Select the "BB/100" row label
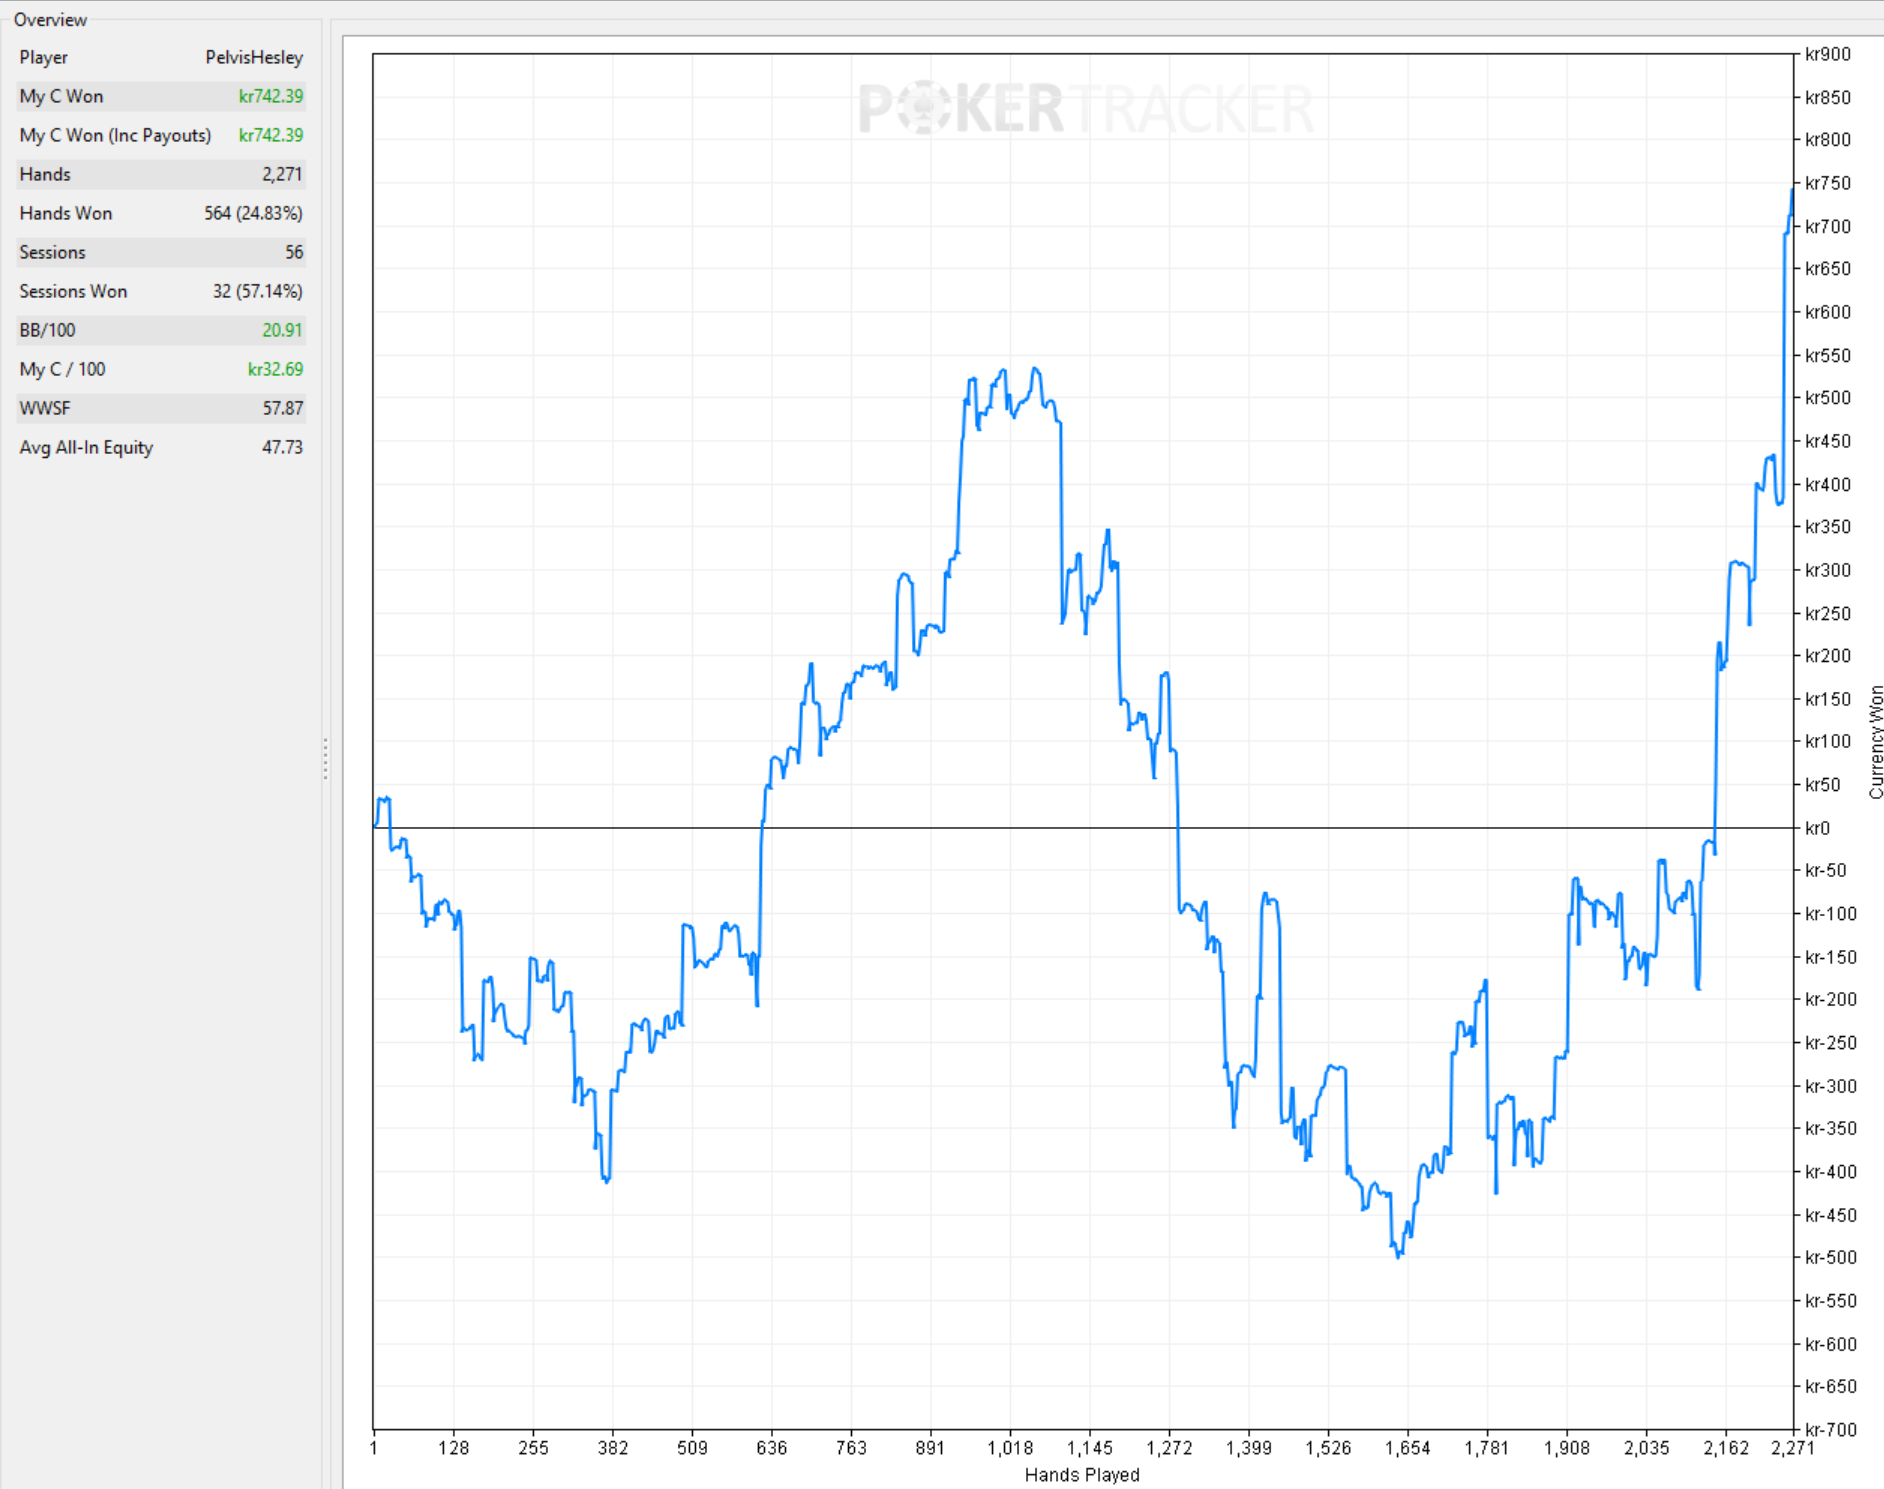Image resolution: width=1884 pixels, height=1489 pixels. (x=47, y=330)
